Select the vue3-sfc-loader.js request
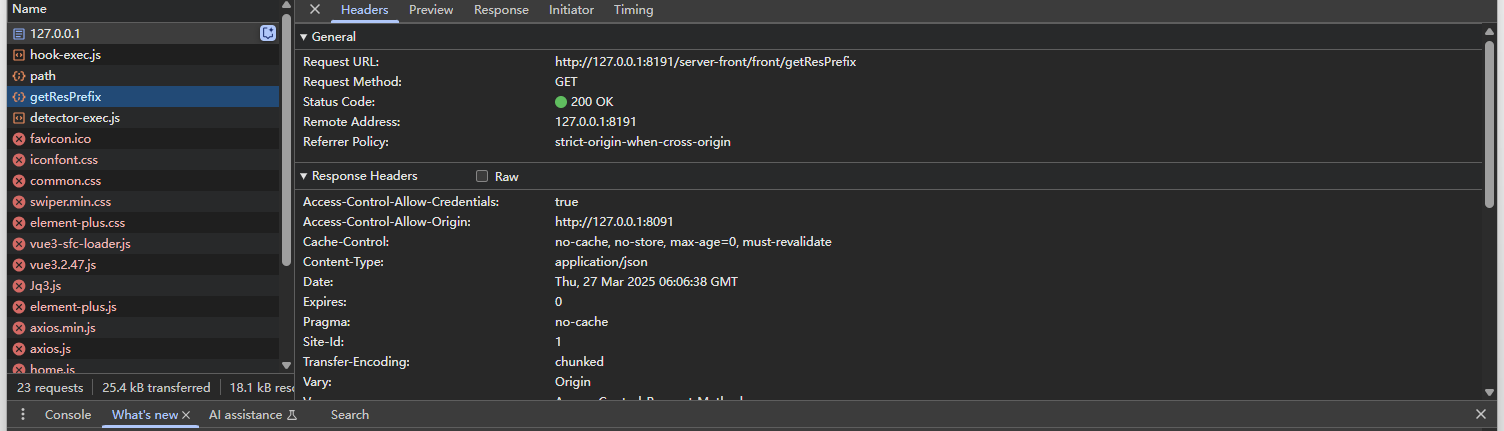The width and height of the screenshot is (1504, 431). point(80,244)
